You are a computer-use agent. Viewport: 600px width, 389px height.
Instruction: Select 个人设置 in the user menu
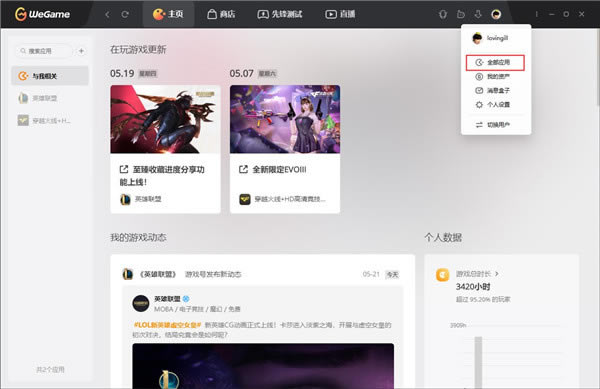coord(495,104)
